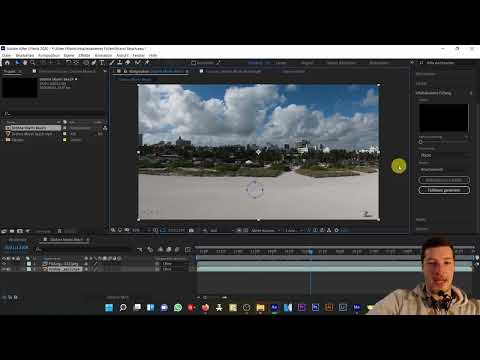This screenshot has width=480, height=360.
Task: Select the Puppet Pin tool
Action: [x=147, y=63]
